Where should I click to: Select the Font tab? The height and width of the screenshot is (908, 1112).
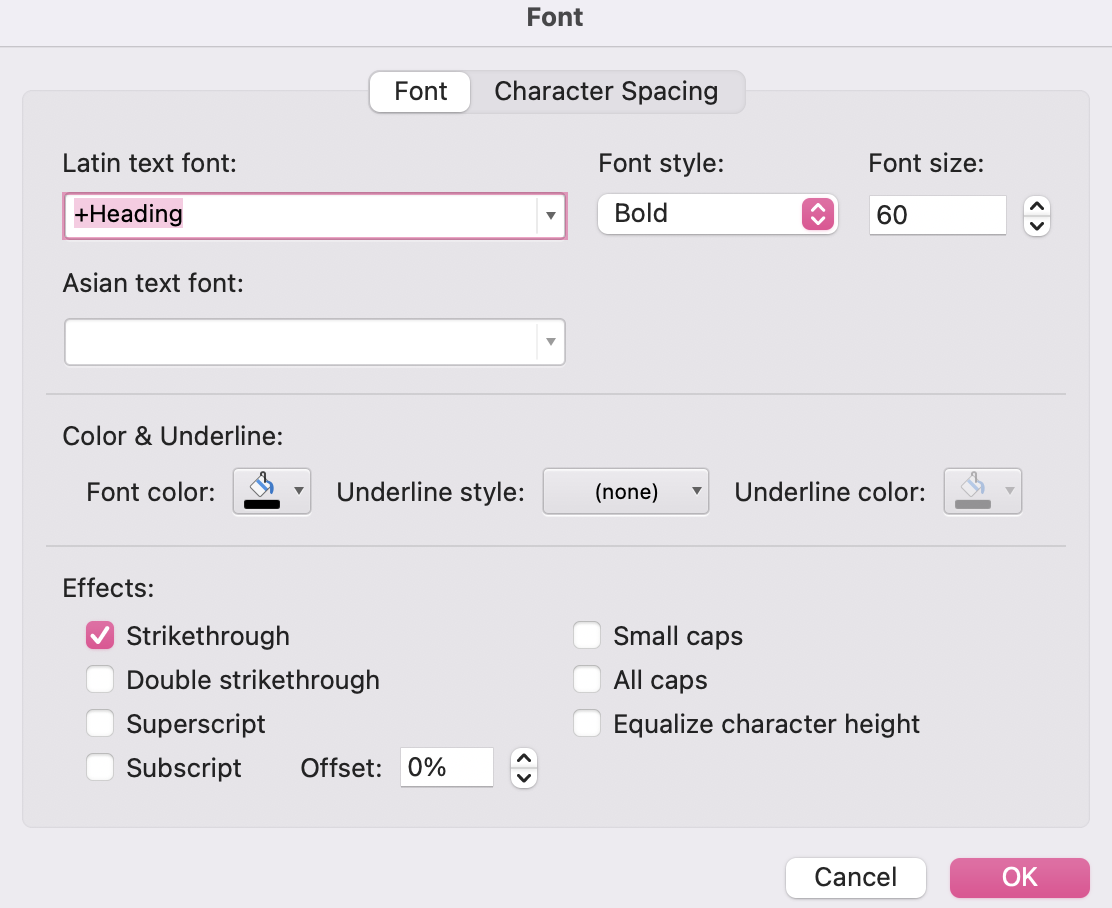pos(419,91)
